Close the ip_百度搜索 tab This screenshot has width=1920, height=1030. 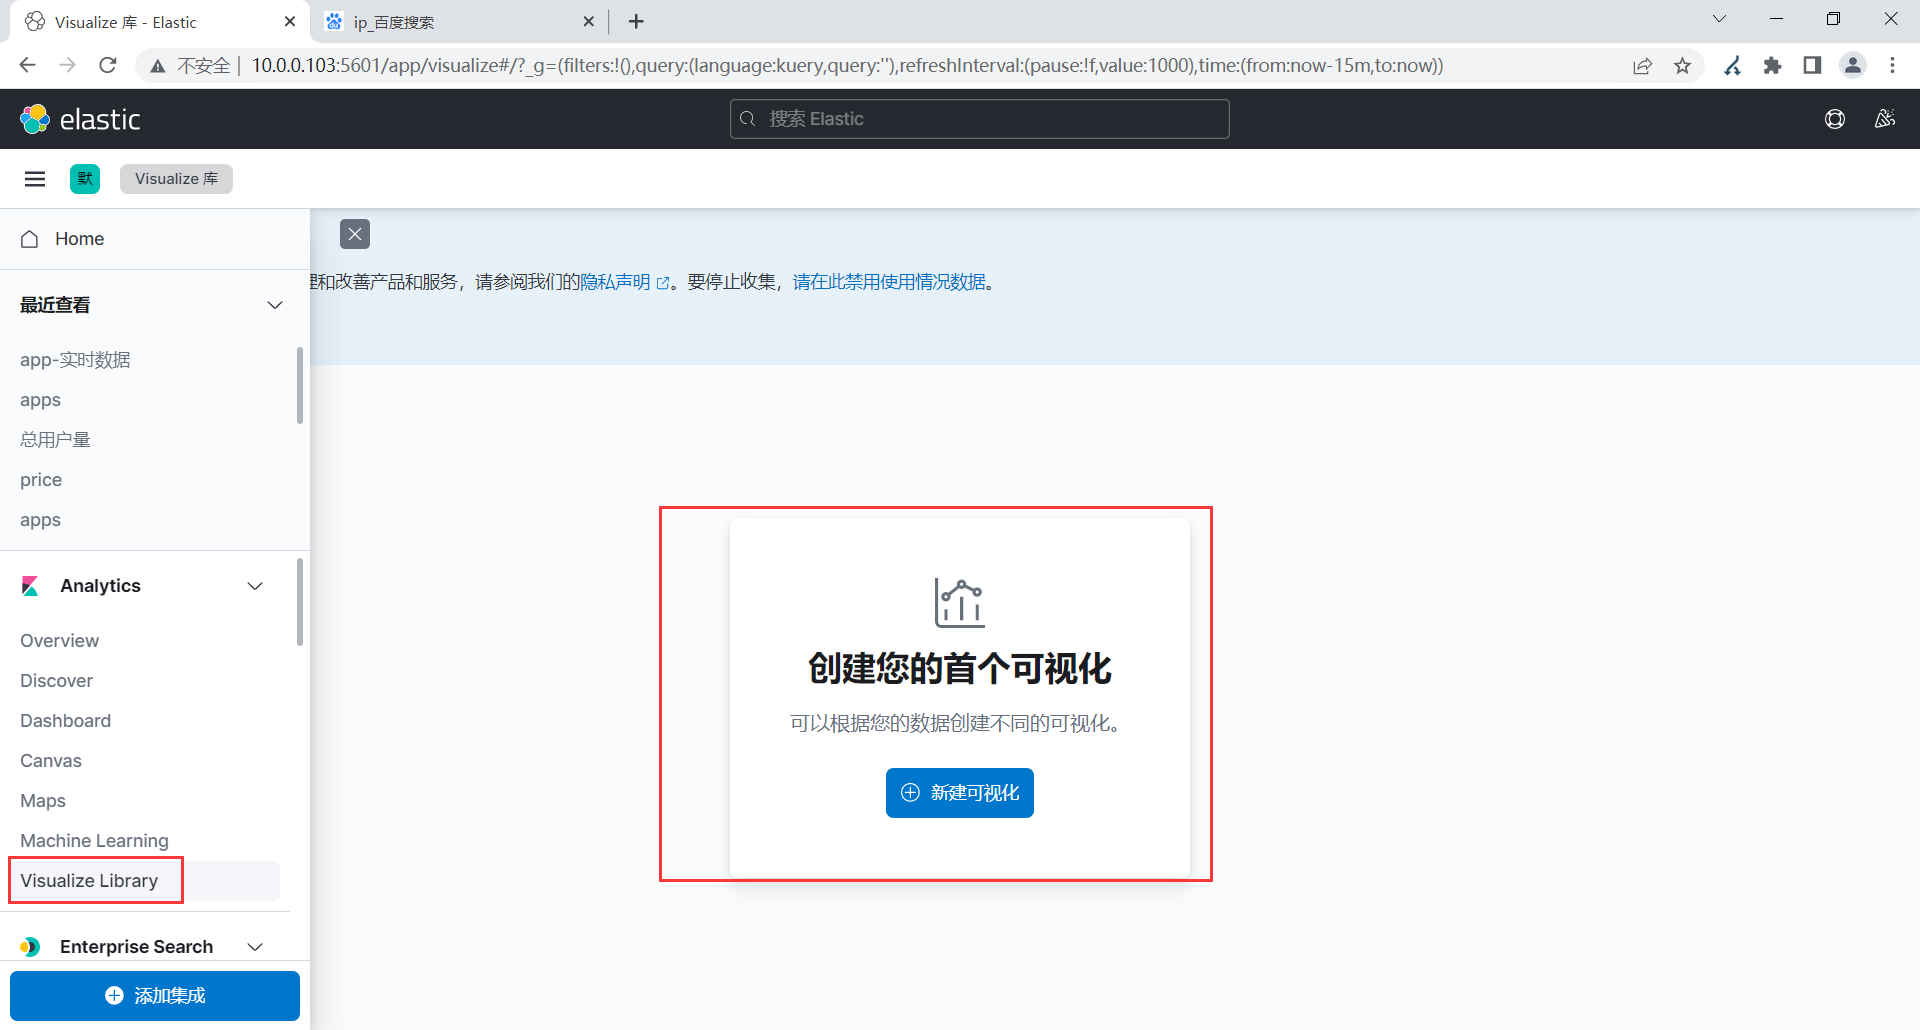(588, 21)
